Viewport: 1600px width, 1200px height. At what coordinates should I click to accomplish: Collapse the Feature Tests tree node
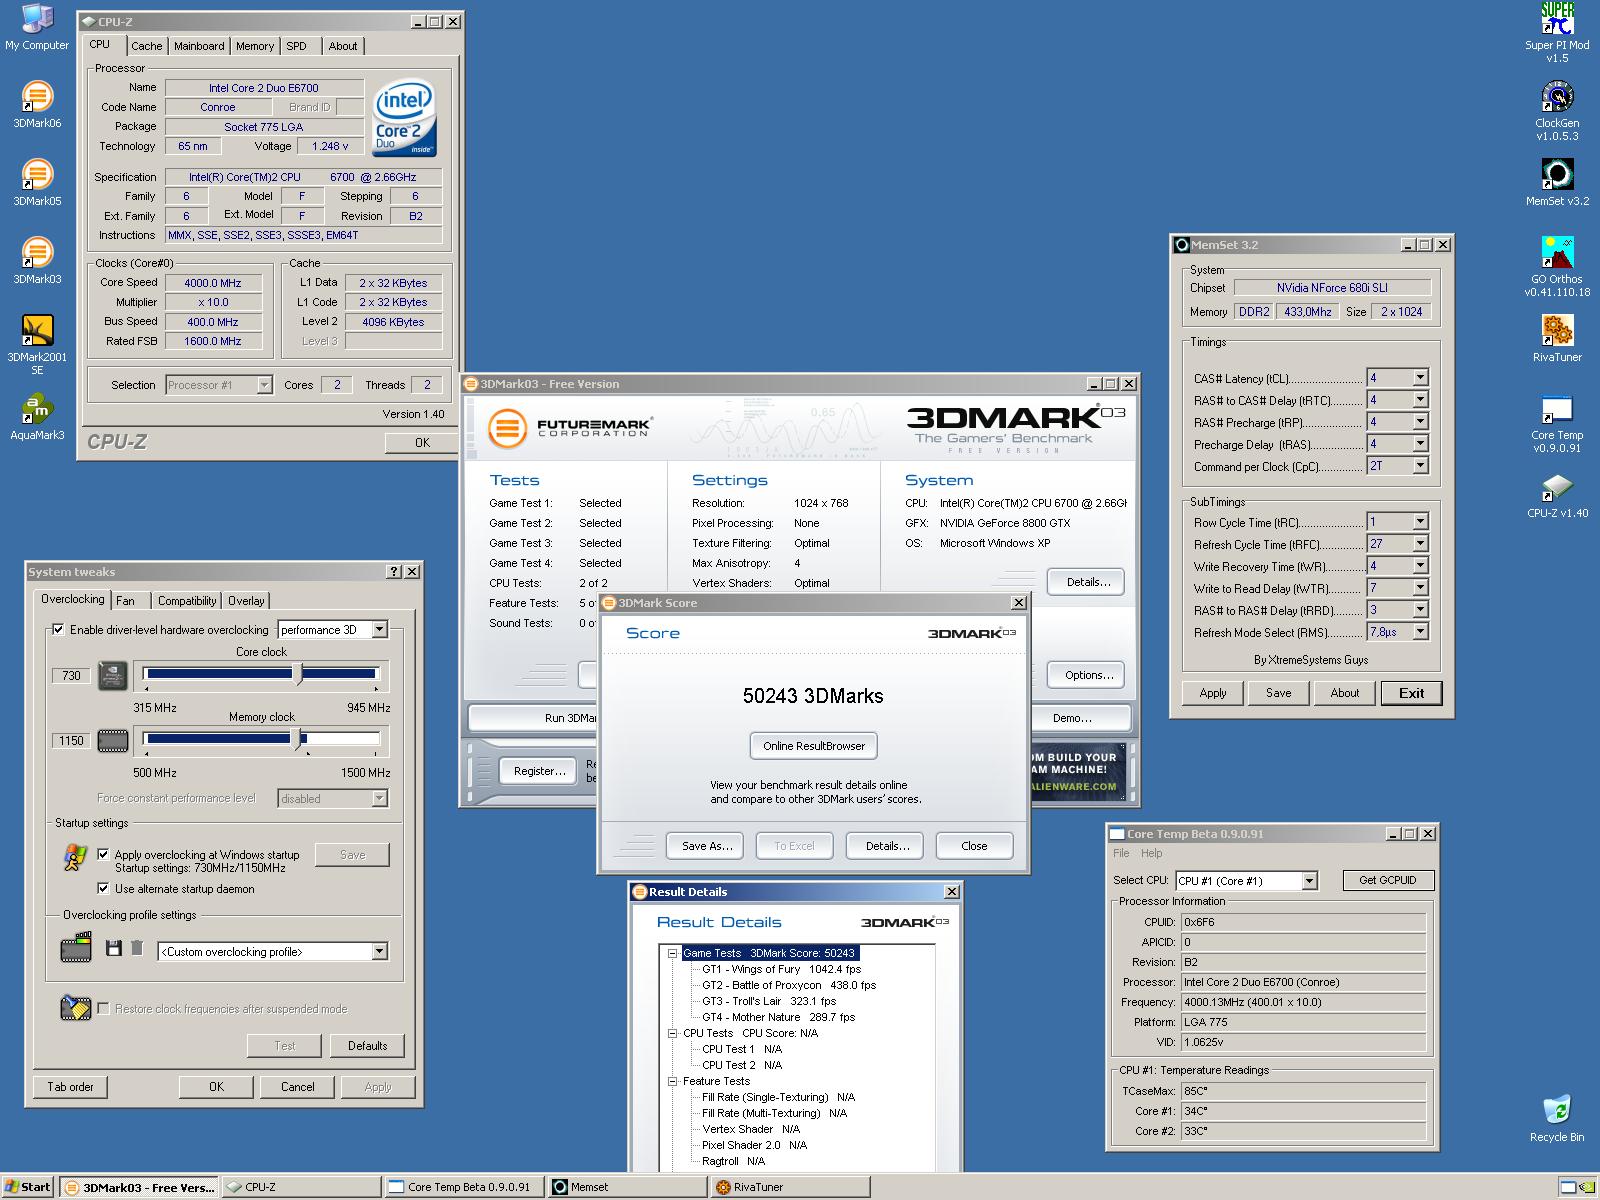673,1081
